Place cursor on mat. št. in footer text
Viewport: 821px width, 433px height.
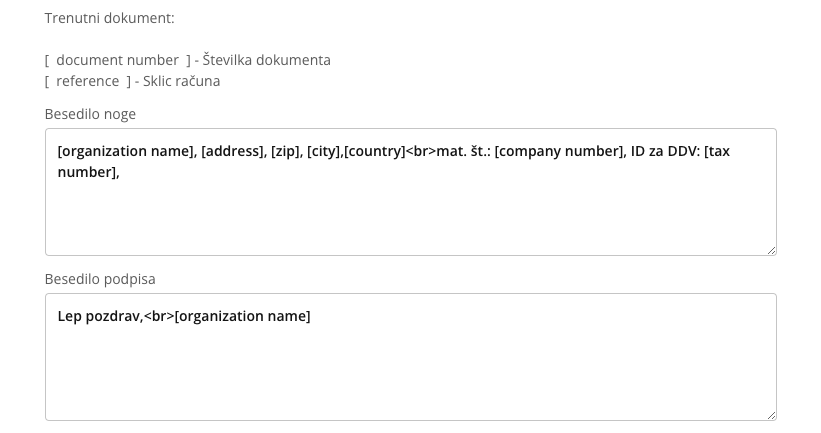463,151
